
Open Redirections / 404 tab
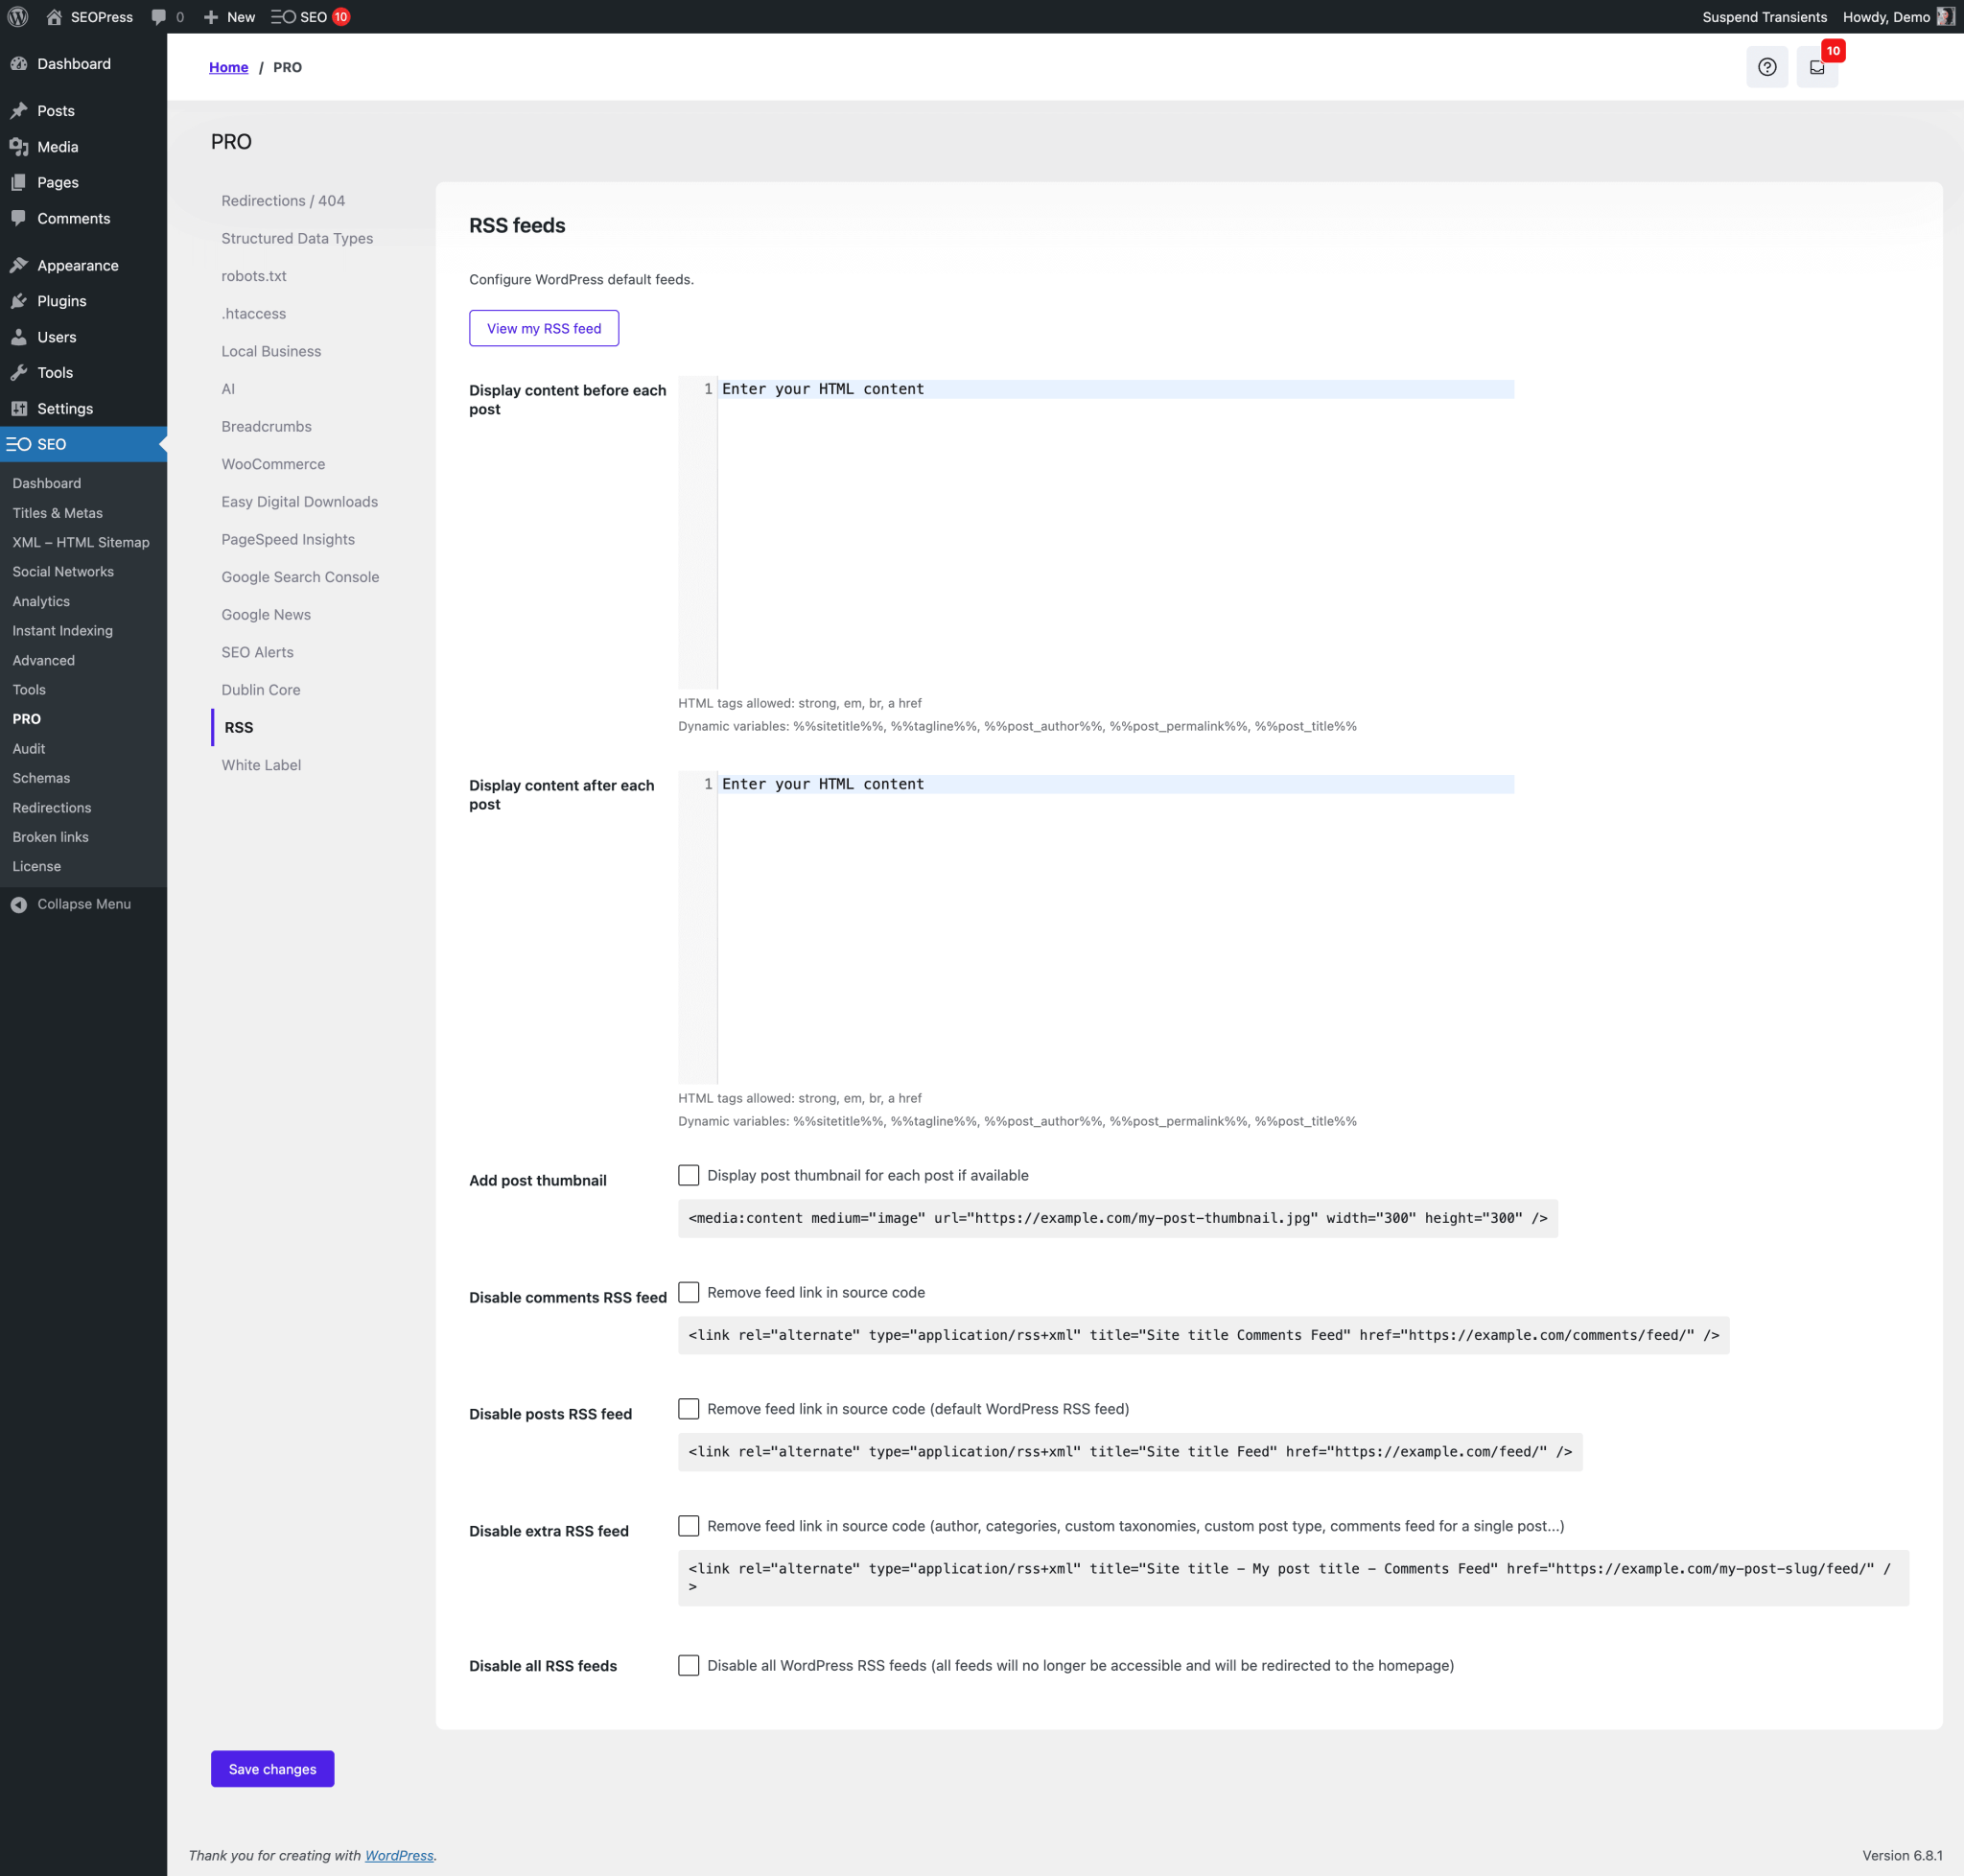(x=283, y=201)
